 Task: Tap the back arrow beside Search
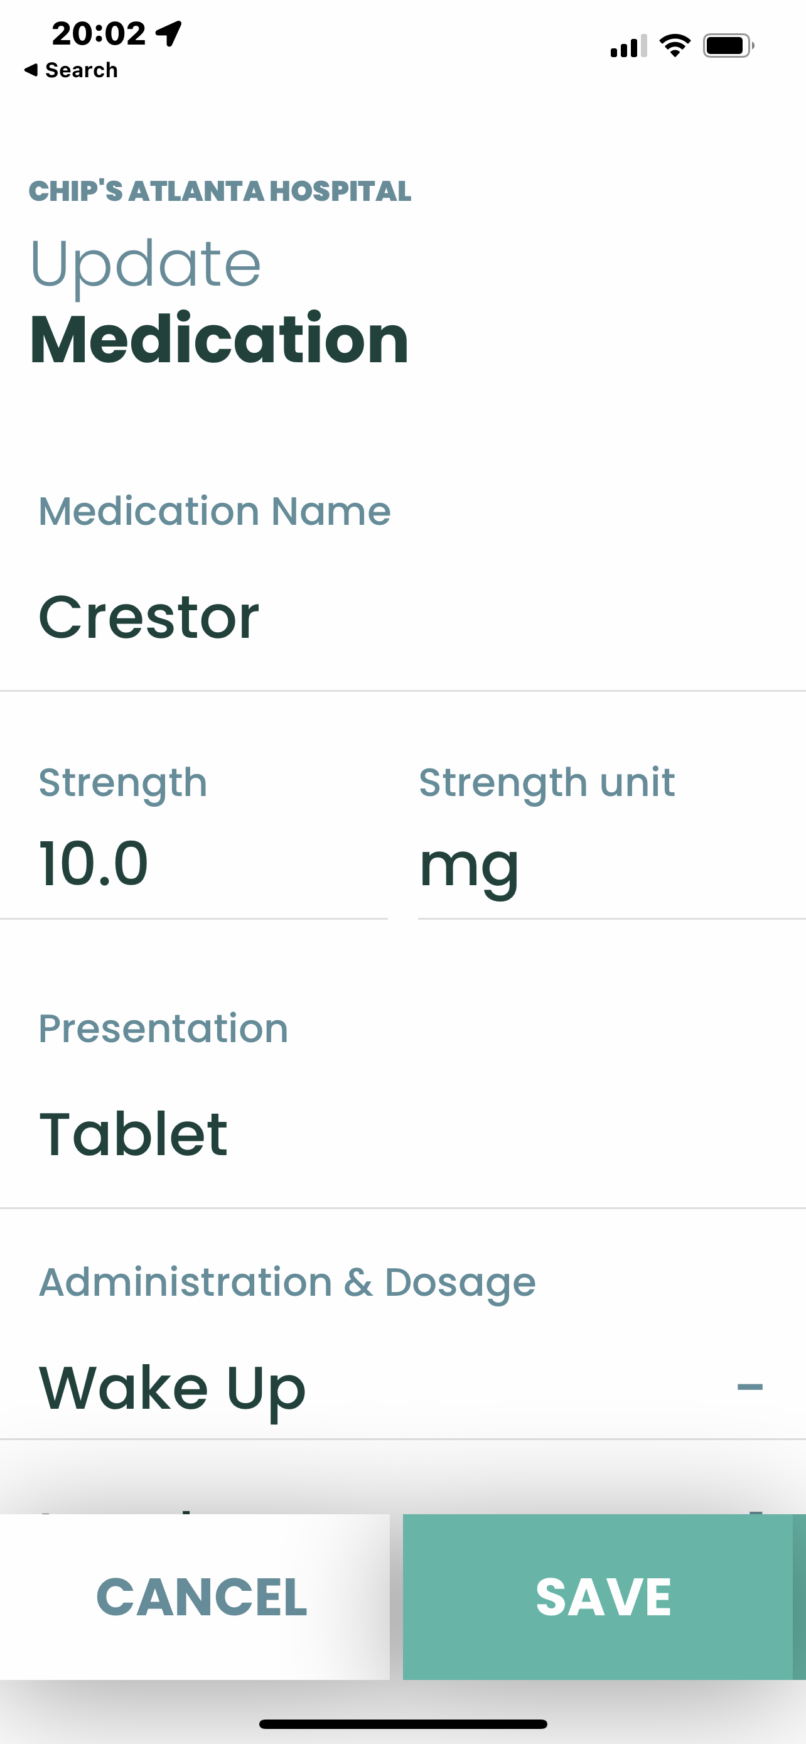click(x=31, y=70)
